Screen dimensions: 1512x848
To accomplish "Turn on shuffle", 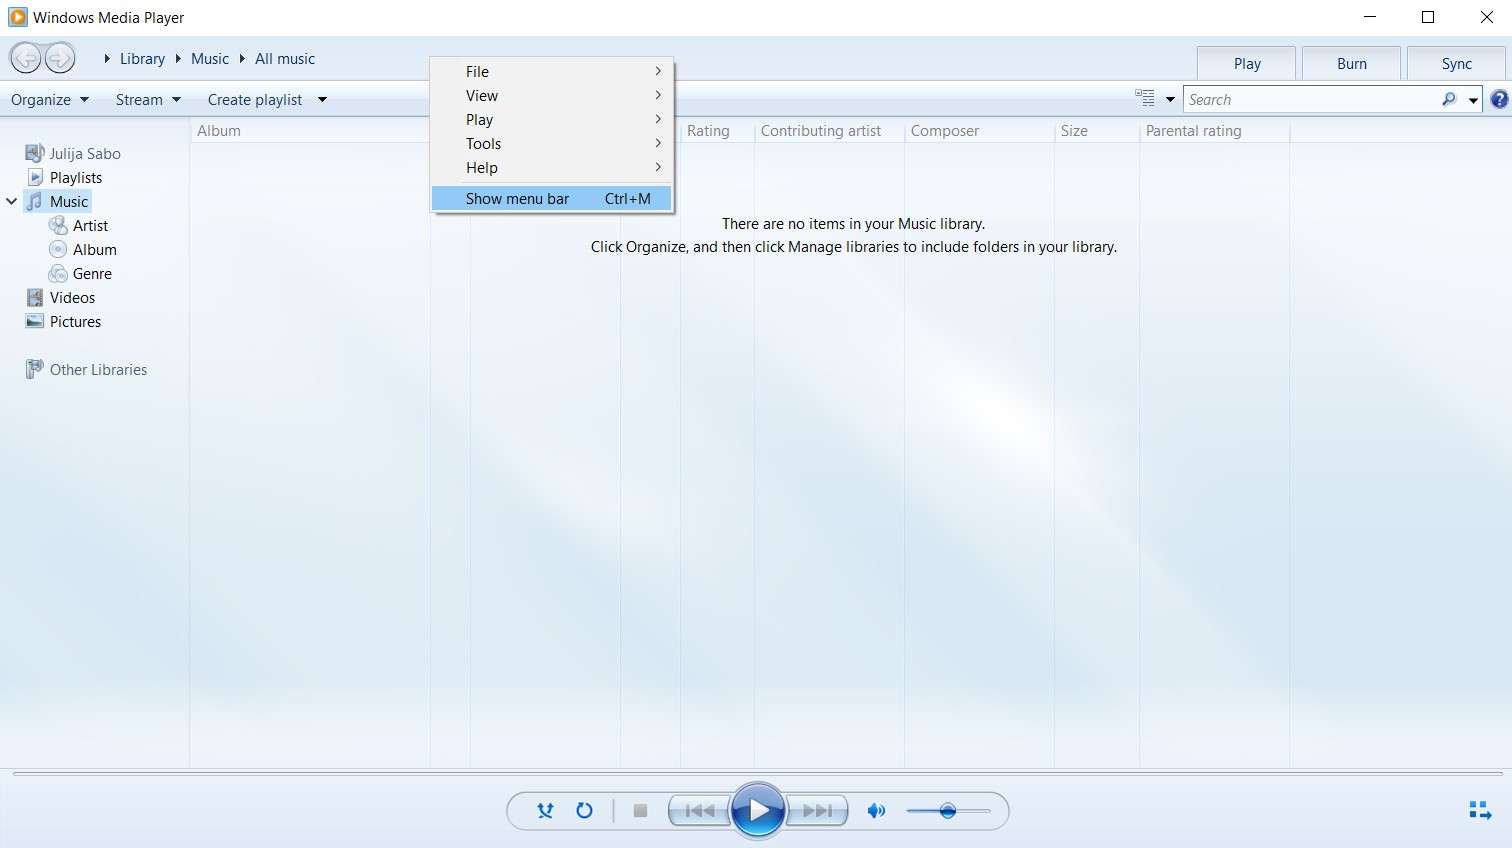I will click(x=545, y=811).
